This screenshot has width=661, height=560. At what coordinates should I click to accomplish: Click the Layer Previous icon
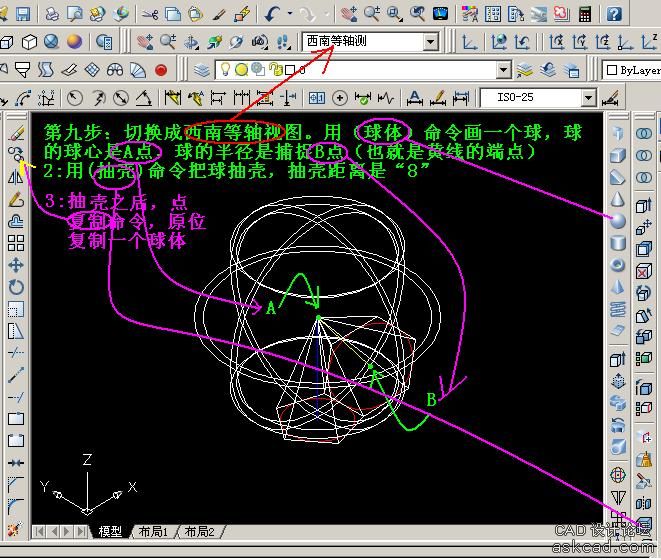point(548,70)
